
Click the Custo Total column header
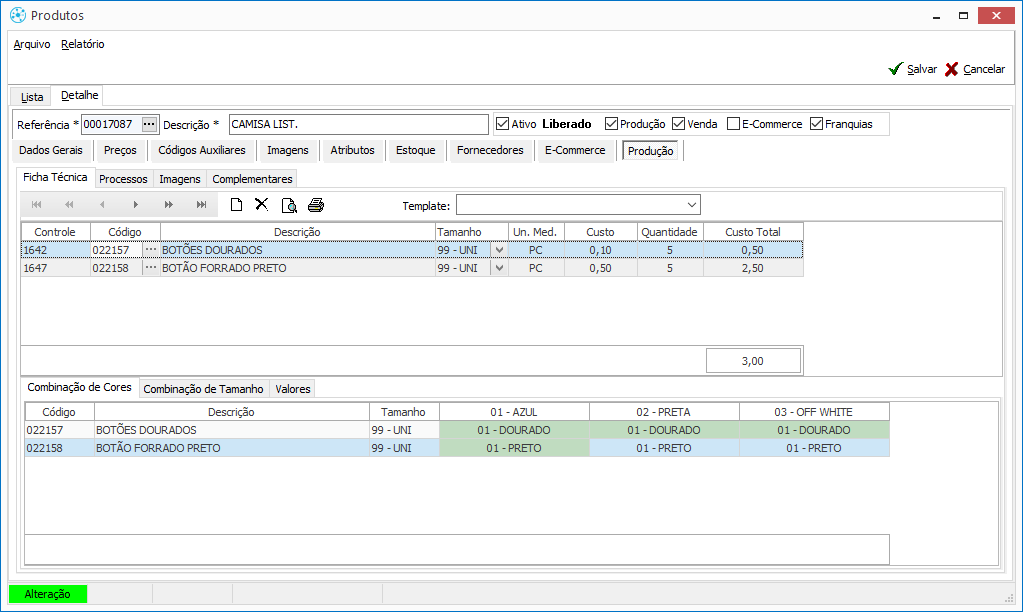coord(753,232)
